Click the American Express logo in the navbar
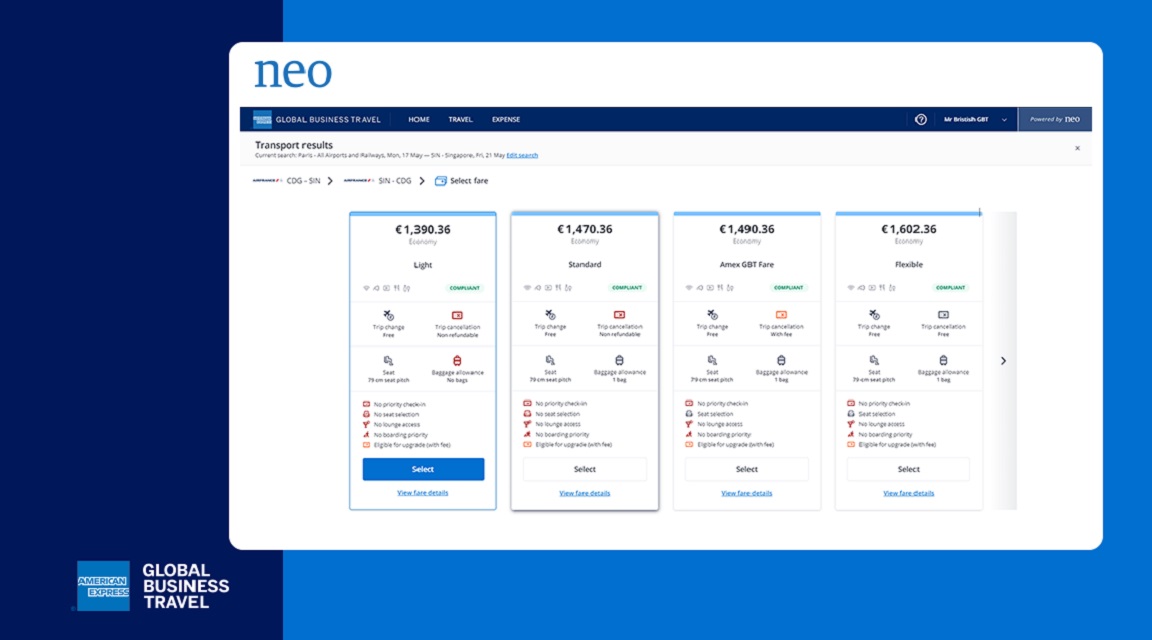 [x=262, y=119]
